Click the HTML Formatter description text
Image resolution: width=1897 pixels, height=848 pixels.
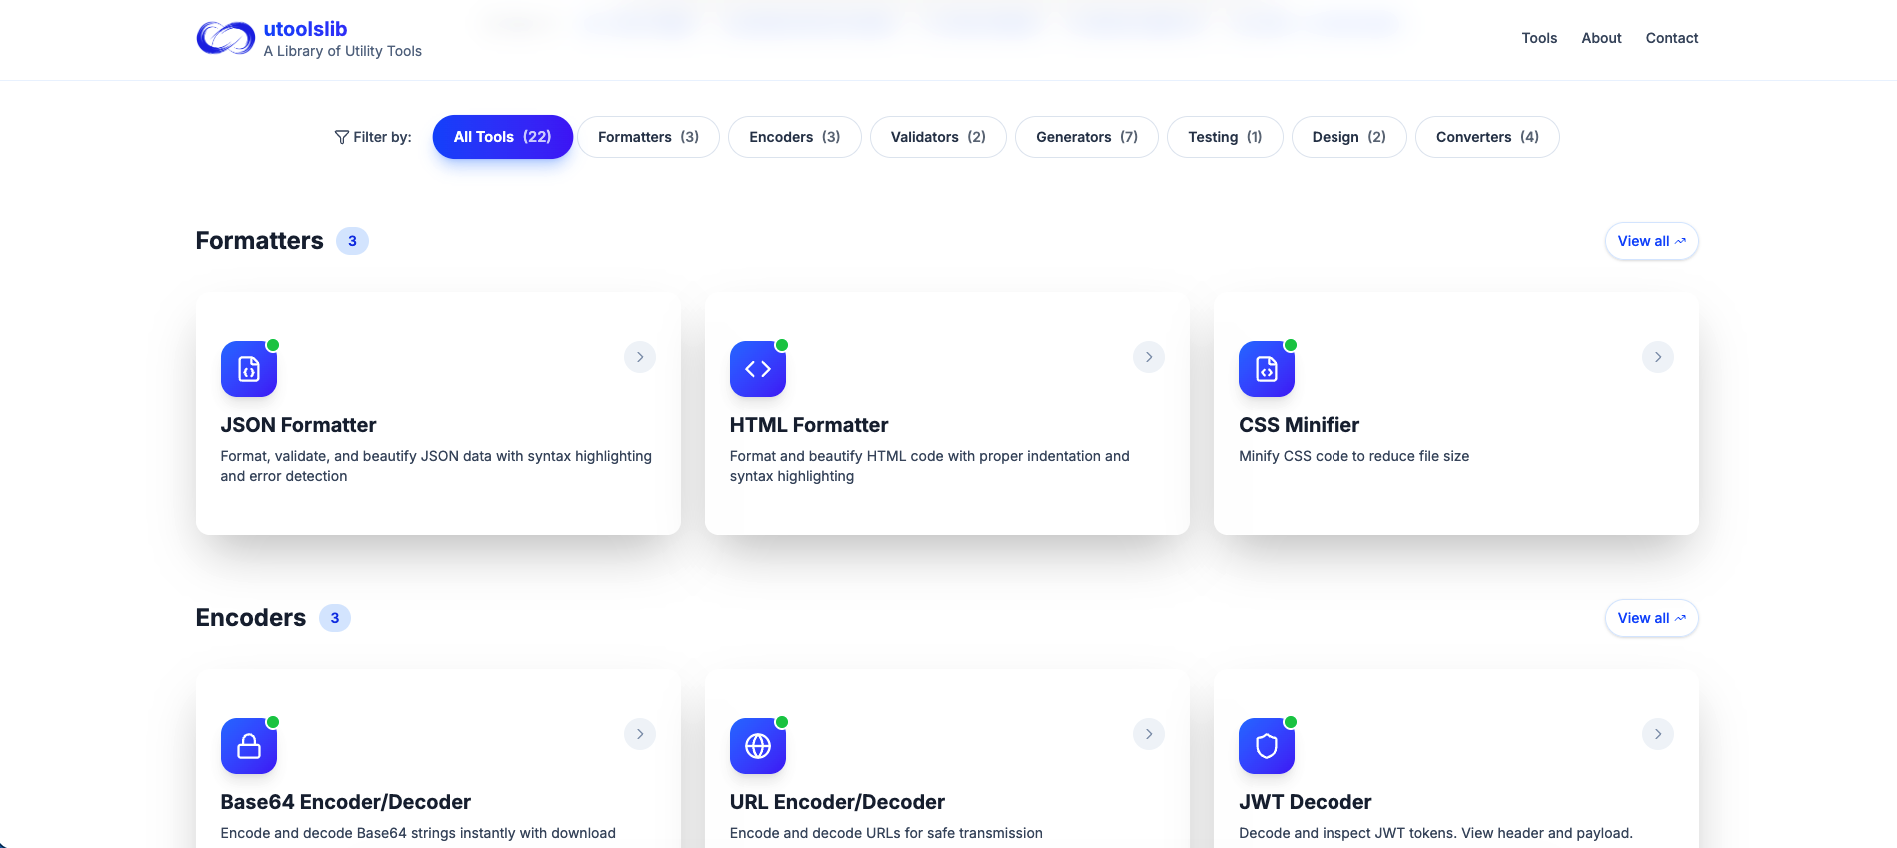930,466
